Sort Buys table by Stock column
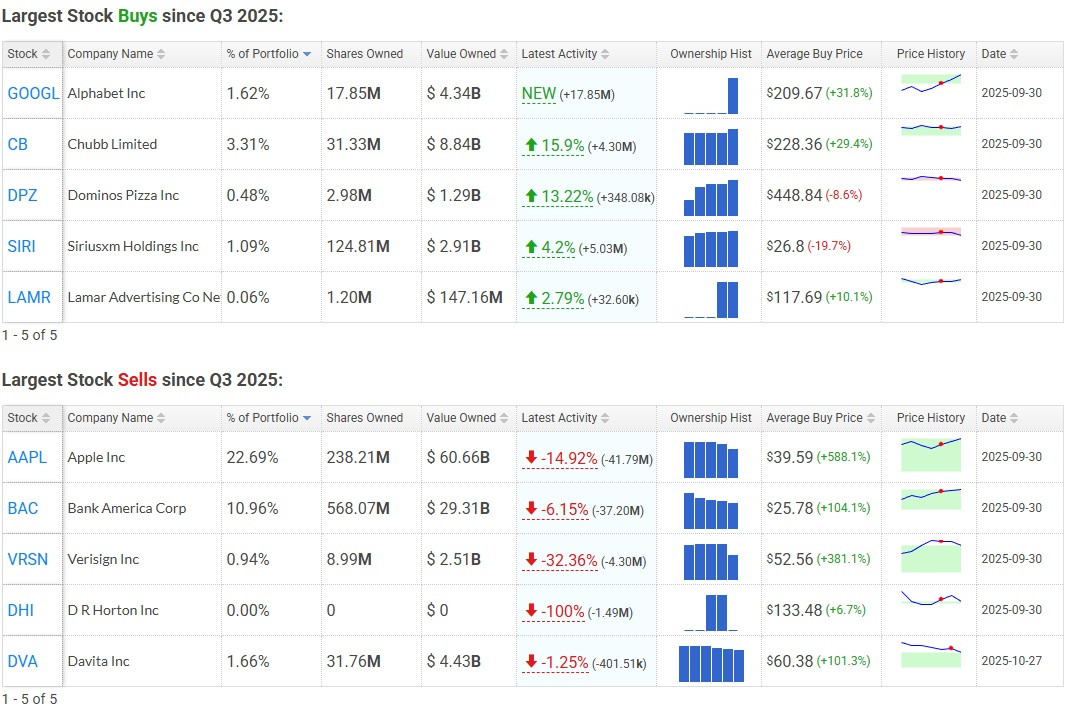 point(23,54)
